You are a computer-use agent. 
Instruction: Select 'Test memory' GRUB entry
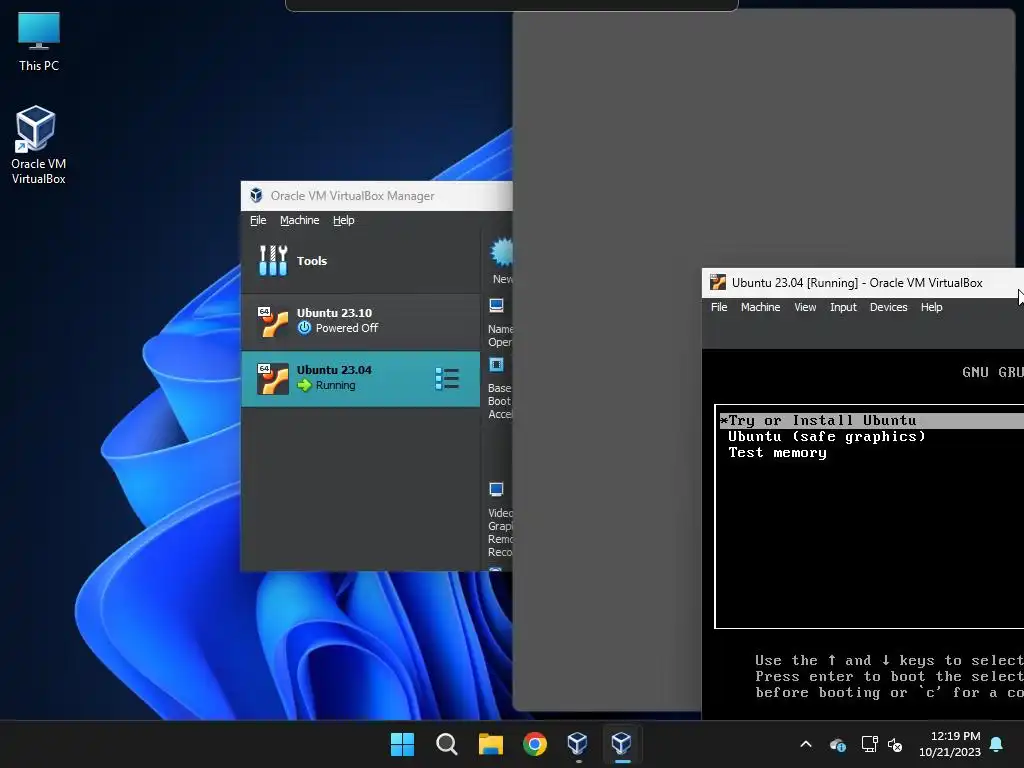point(777,453)
